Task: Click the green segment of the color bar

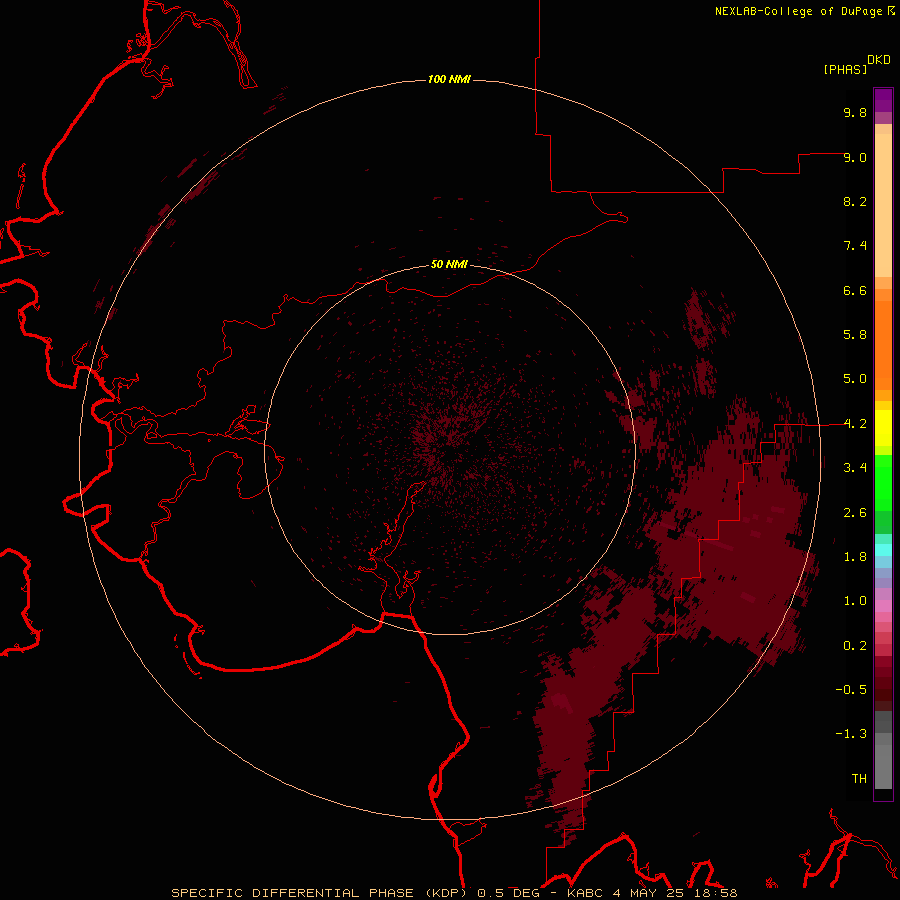Action: [883, 482]
